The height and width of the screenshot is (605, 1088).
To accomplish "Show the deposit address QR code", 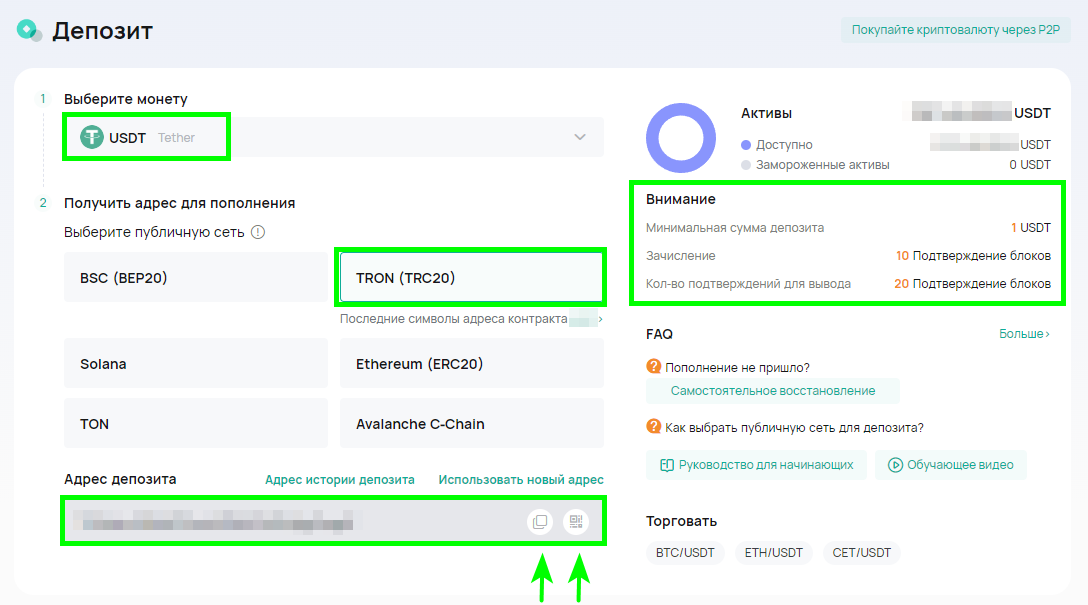I will pos(576,522).
